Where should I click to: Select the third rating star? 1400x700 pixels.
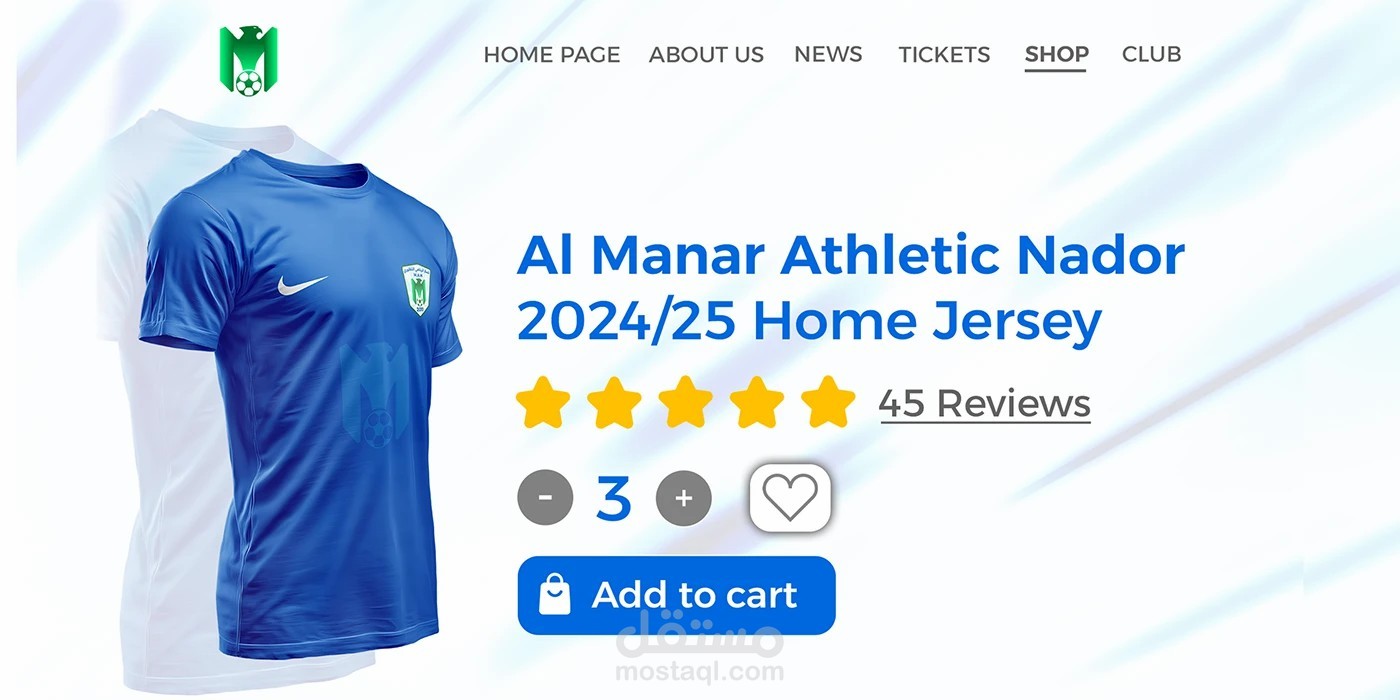[x=685, y=402]
